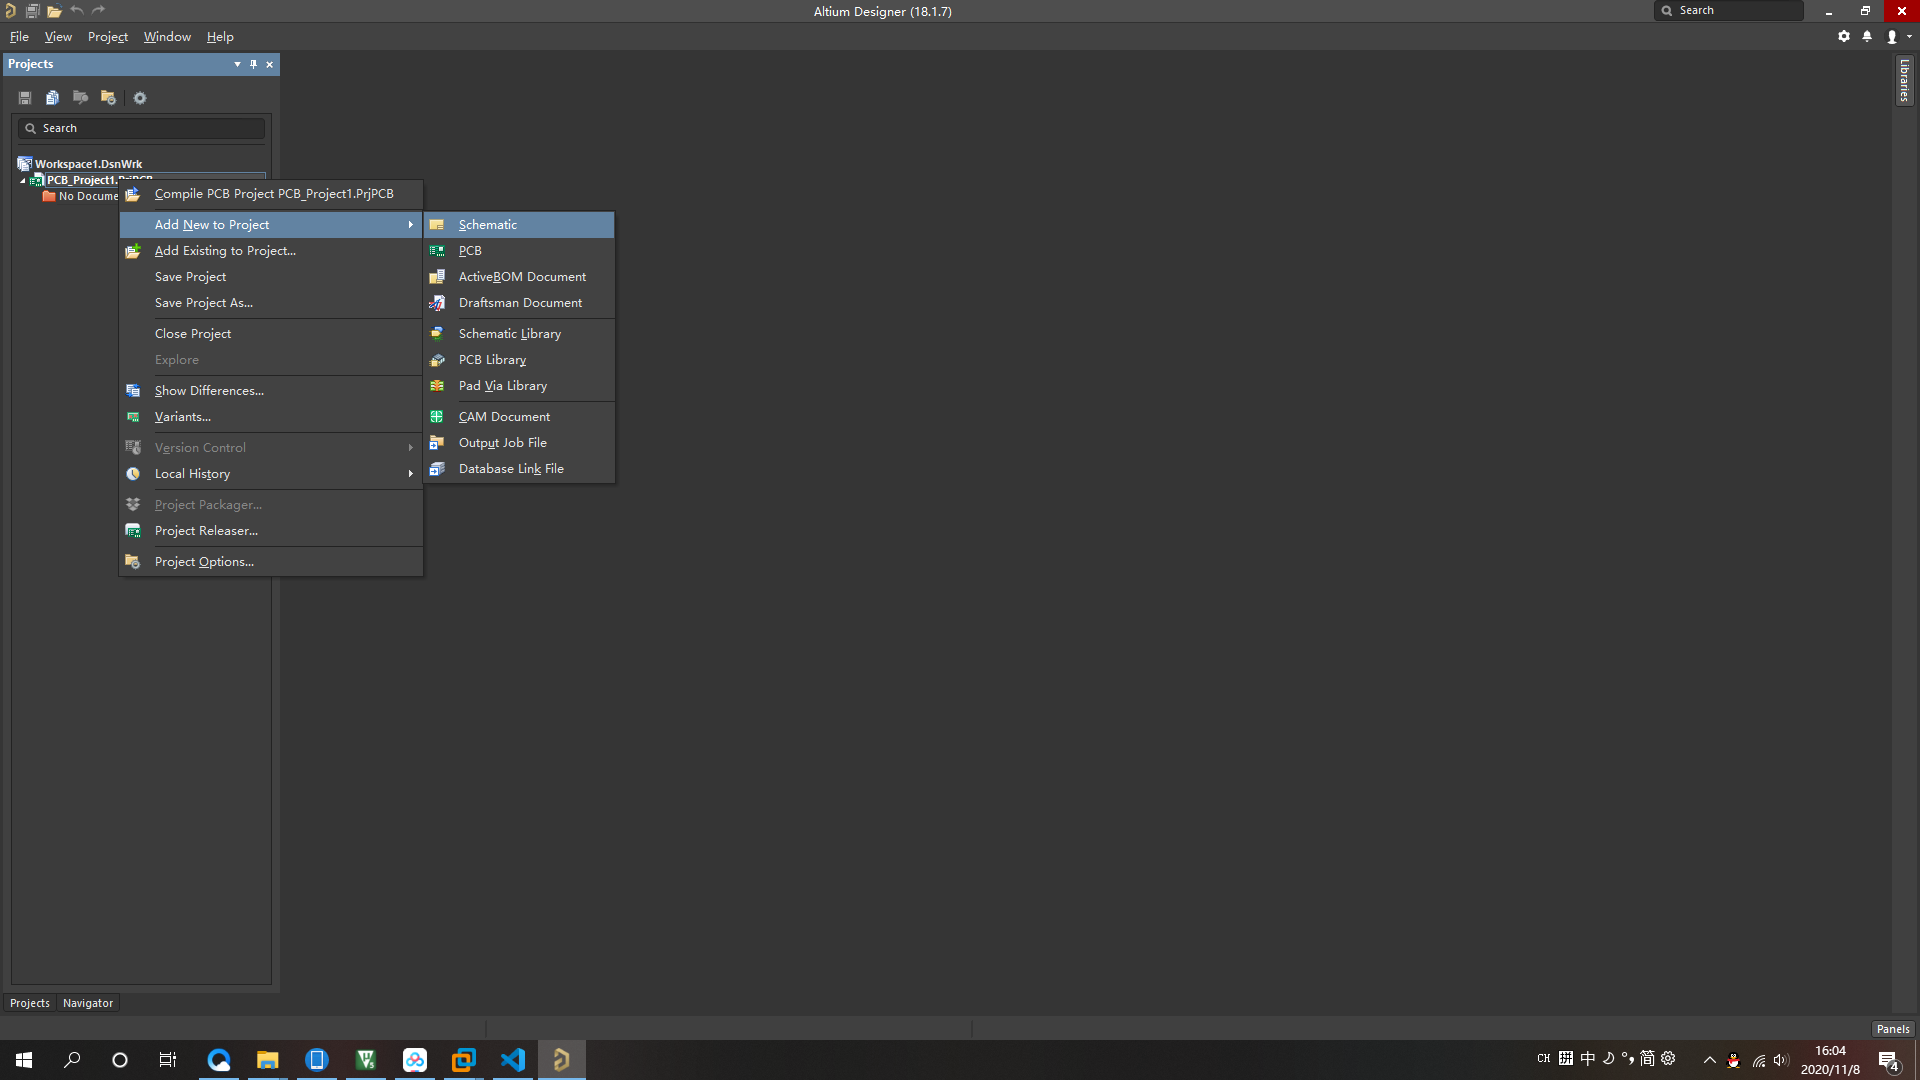Click Add Existing to Project entry
This screenshot has height=1080, width=1920.
point(225,251)
